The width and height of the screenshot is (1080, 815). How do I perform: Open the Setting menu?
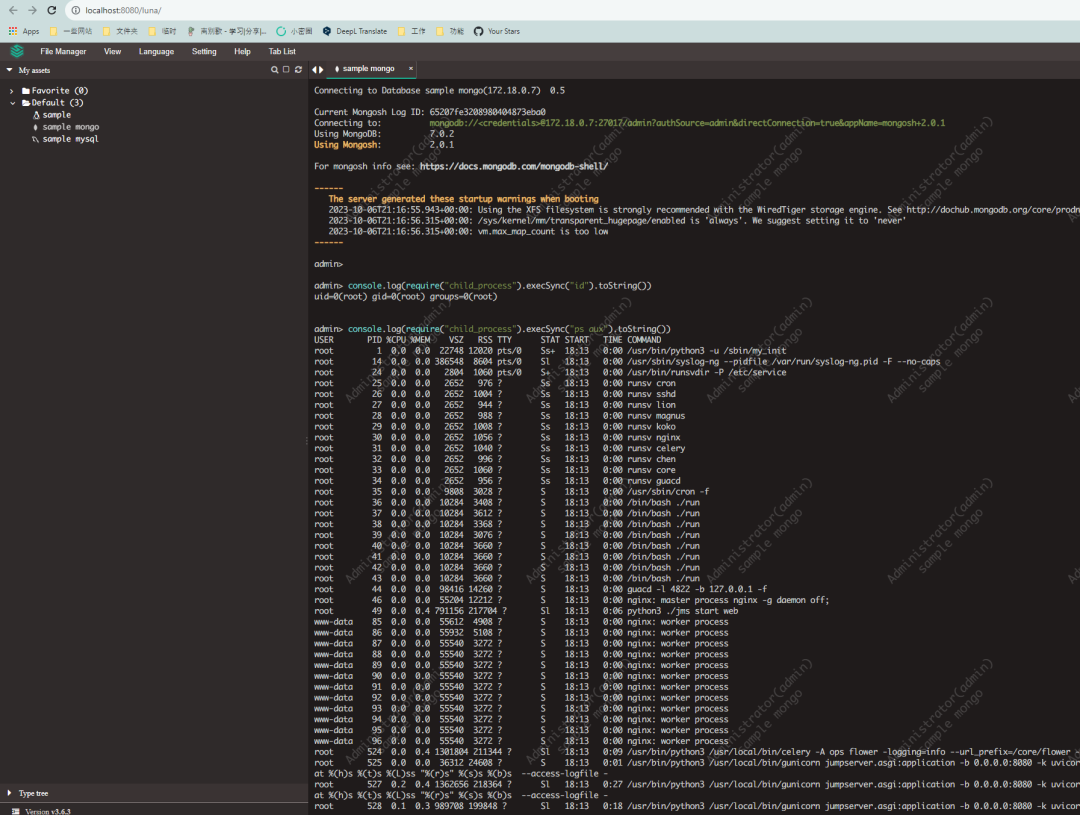tap(204, 51)
